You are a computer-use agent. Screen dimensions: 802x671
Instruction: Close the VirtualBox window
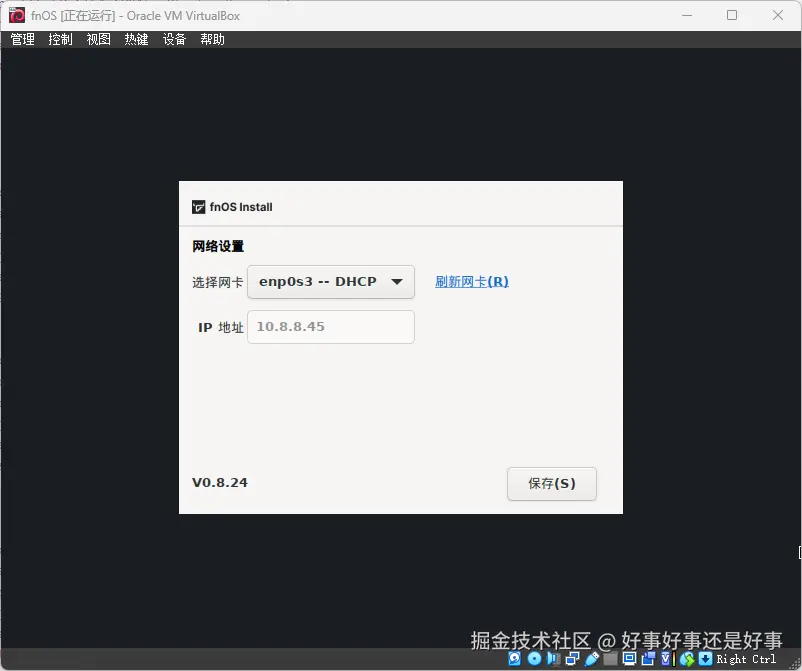(778, 15)
